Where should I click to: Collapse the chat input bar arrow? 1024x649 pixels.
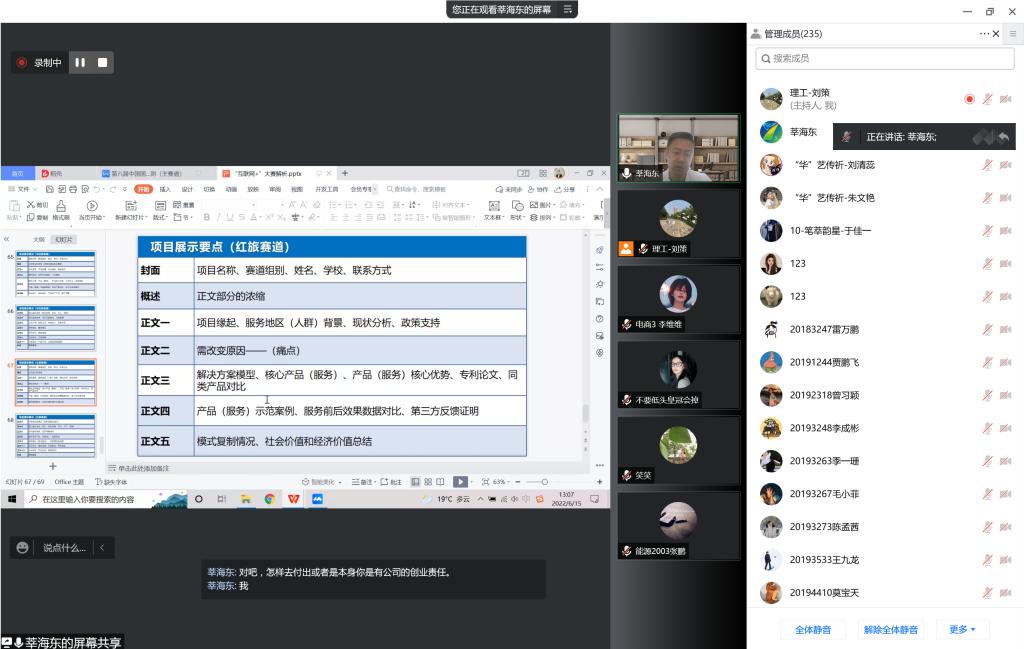101,547
